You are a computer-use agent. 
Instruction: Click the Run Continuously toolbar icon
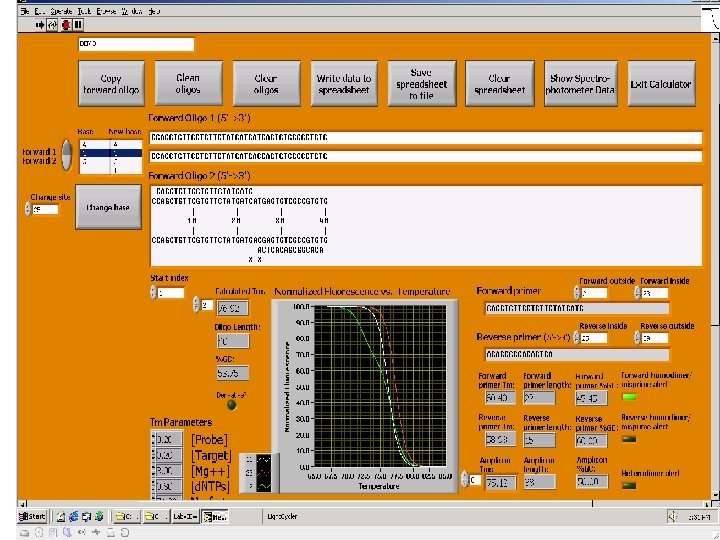(x=54, y=23)
